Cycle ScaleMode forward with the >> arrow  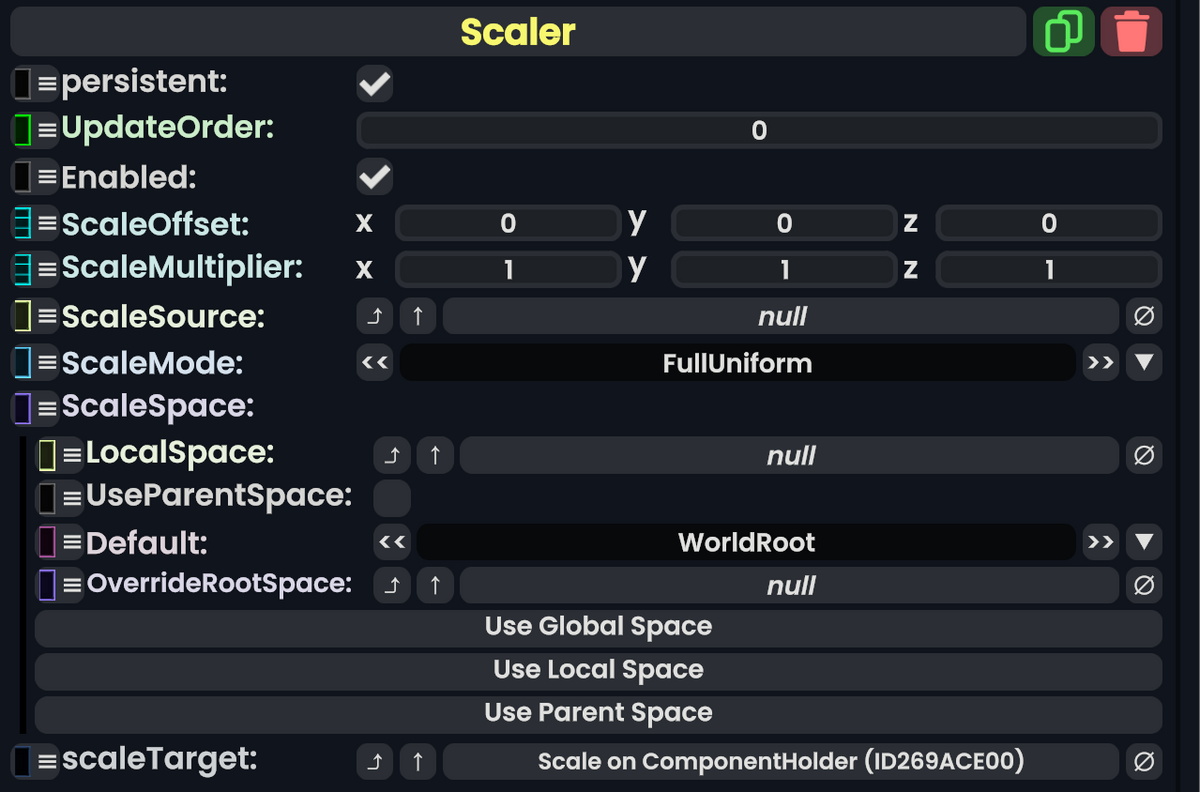point(1100,363)
